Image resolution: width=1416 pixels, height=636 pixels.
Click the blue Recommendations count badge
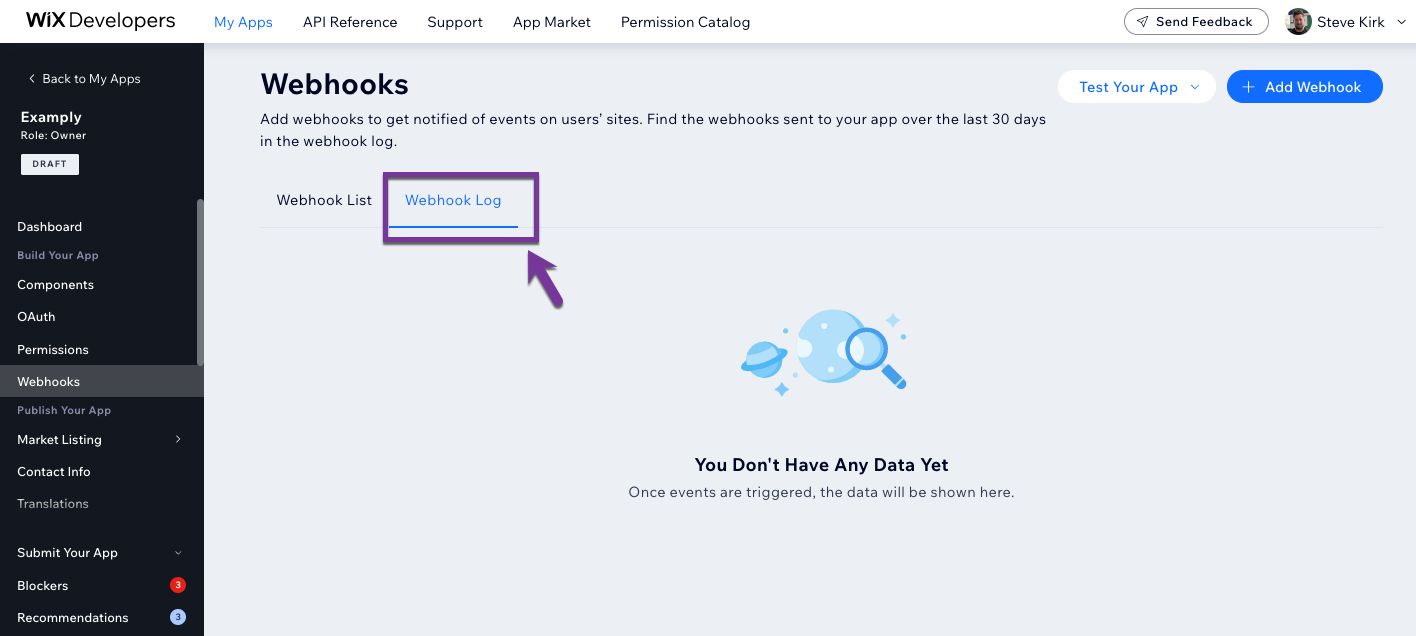pyautogui.click(x=178, y=617)
